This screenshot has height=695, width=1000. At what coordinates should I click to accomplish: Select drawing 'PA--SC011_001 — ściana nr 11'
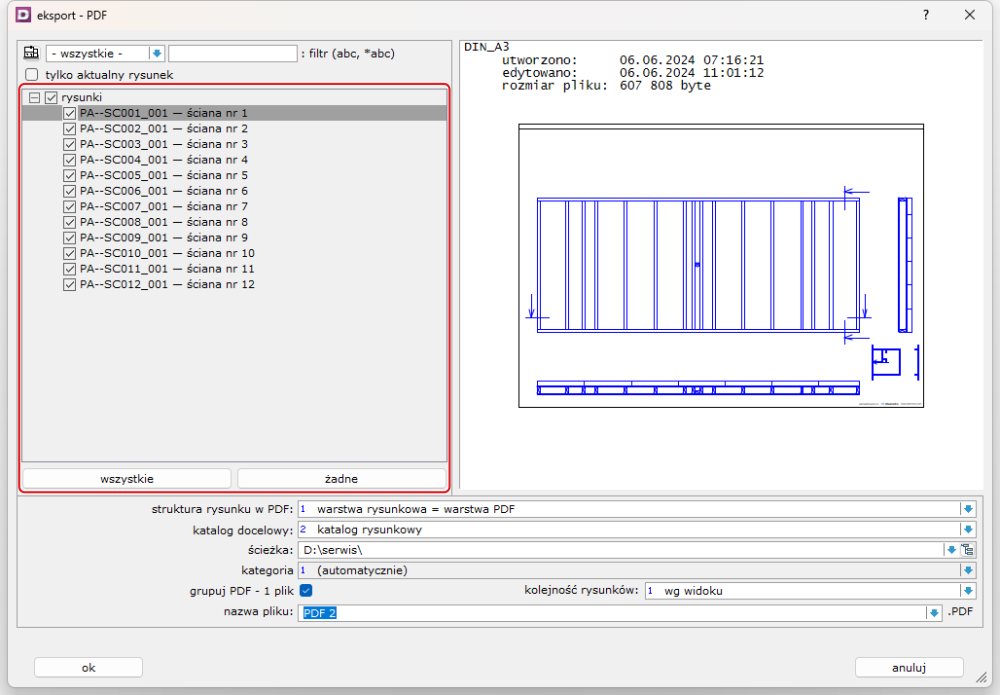tap(167, 269)
